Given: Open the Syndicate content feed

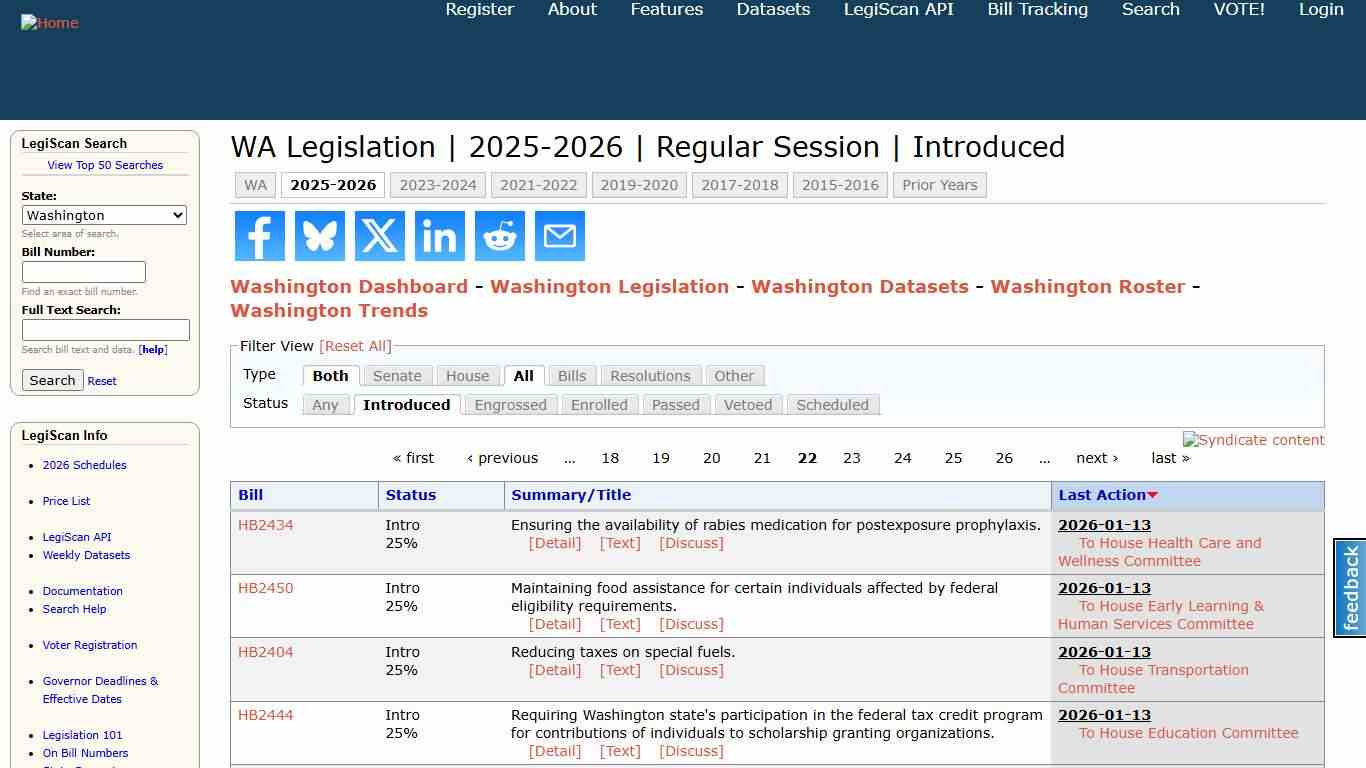Looking at the screenshot, I should coord(1253,440).
